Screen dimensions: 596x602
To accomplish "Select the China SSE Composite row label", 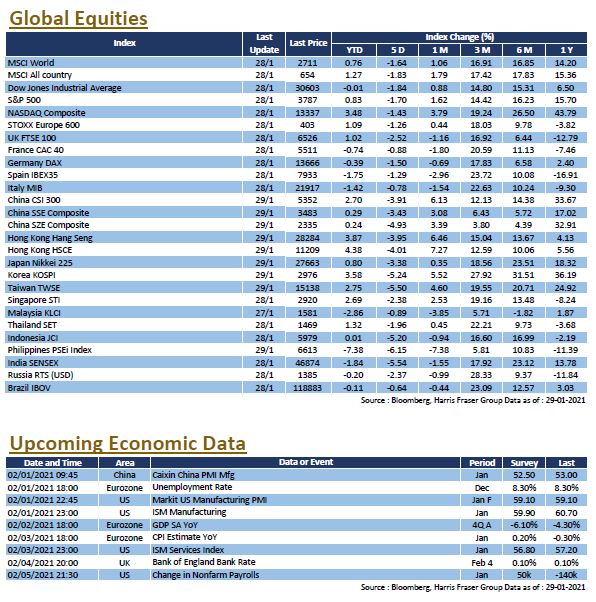I will click(48, 213).
